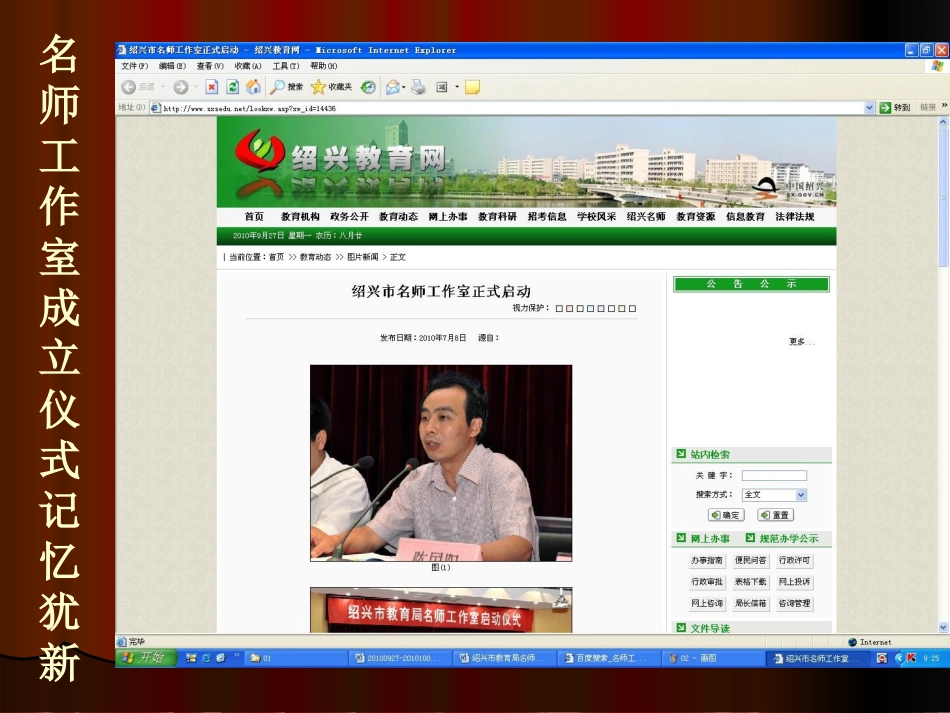
Task: Click the 法律法规 navigation link
Action: pyautogui.click(x=795, y=217)
